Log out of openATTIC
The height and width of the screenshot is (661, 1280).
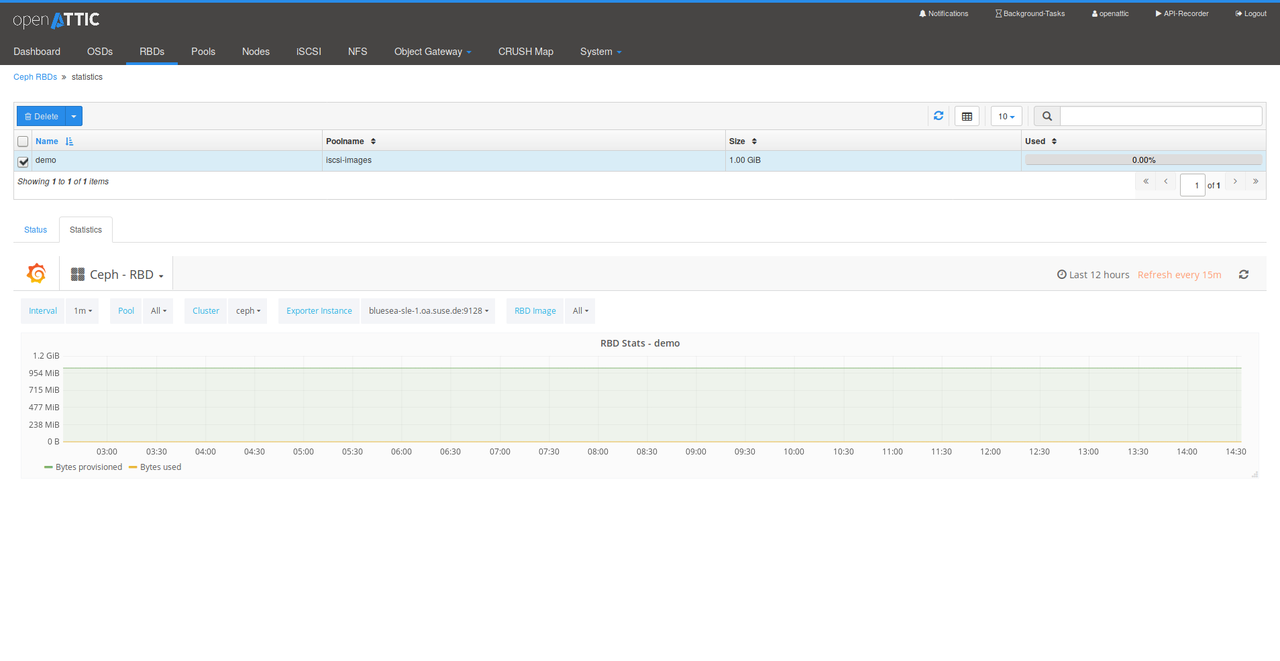pos(1251,14)
